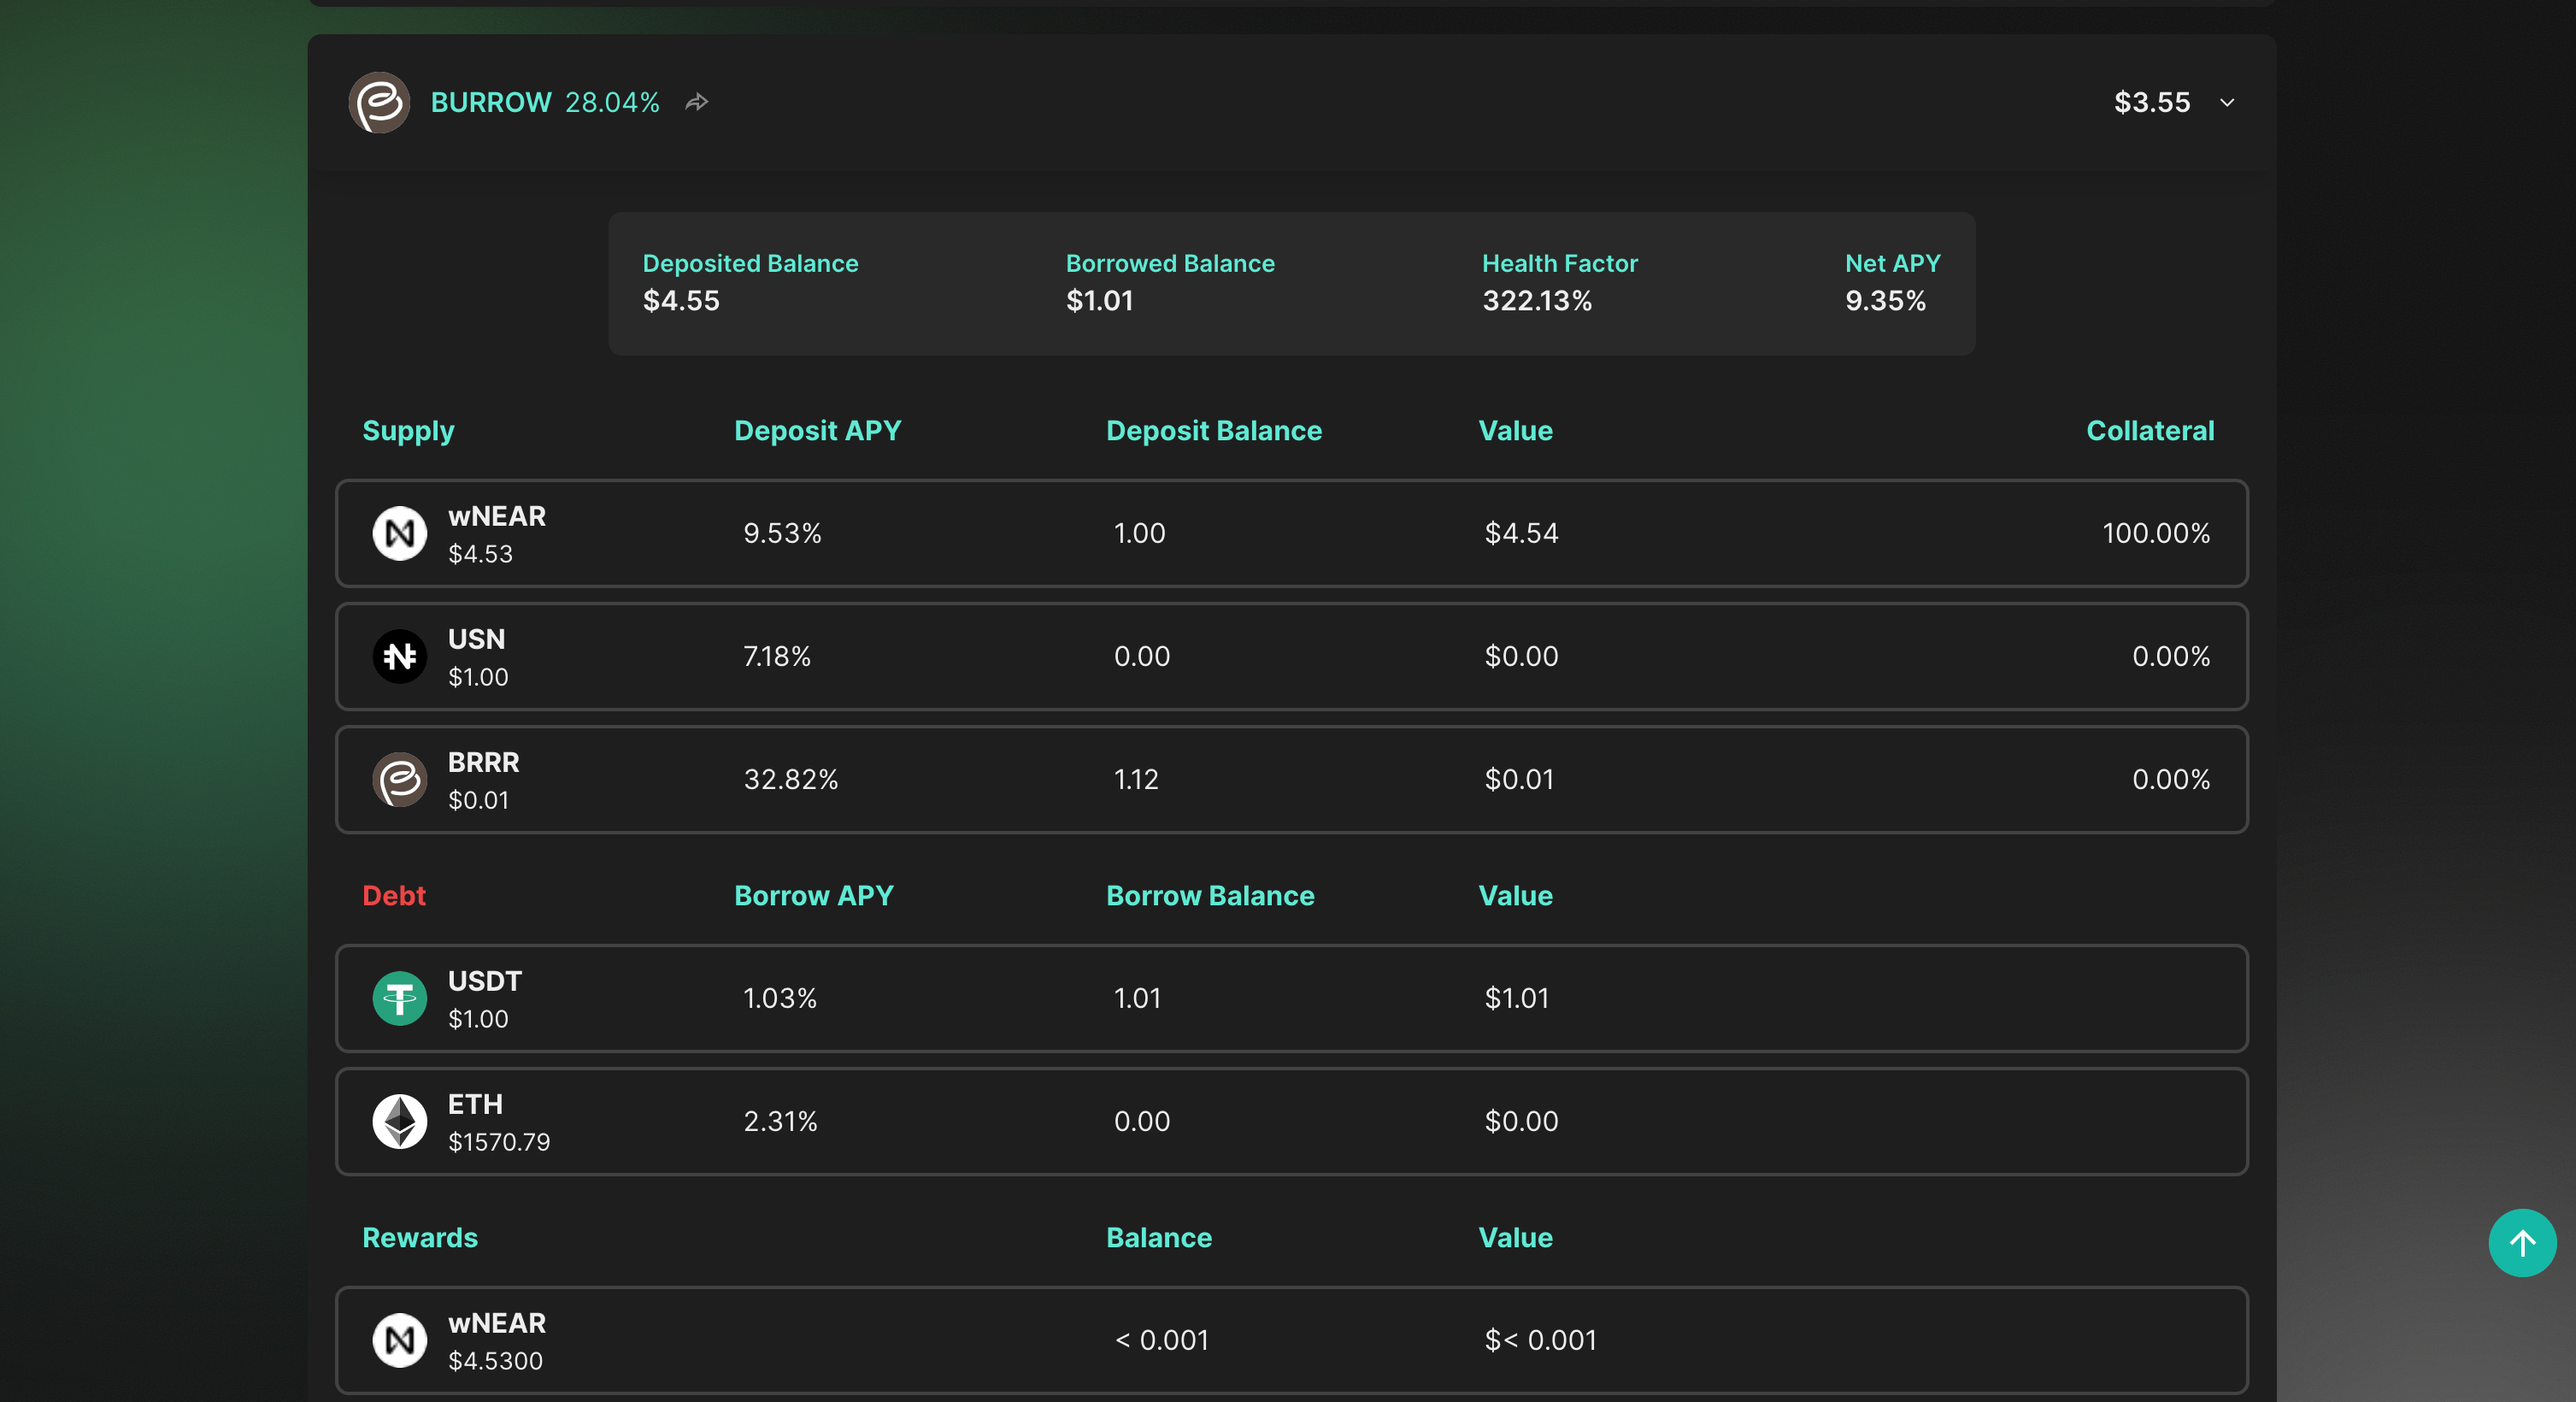
Task: Click the Burrow protocol logo icon
Action: pos(379,102)
